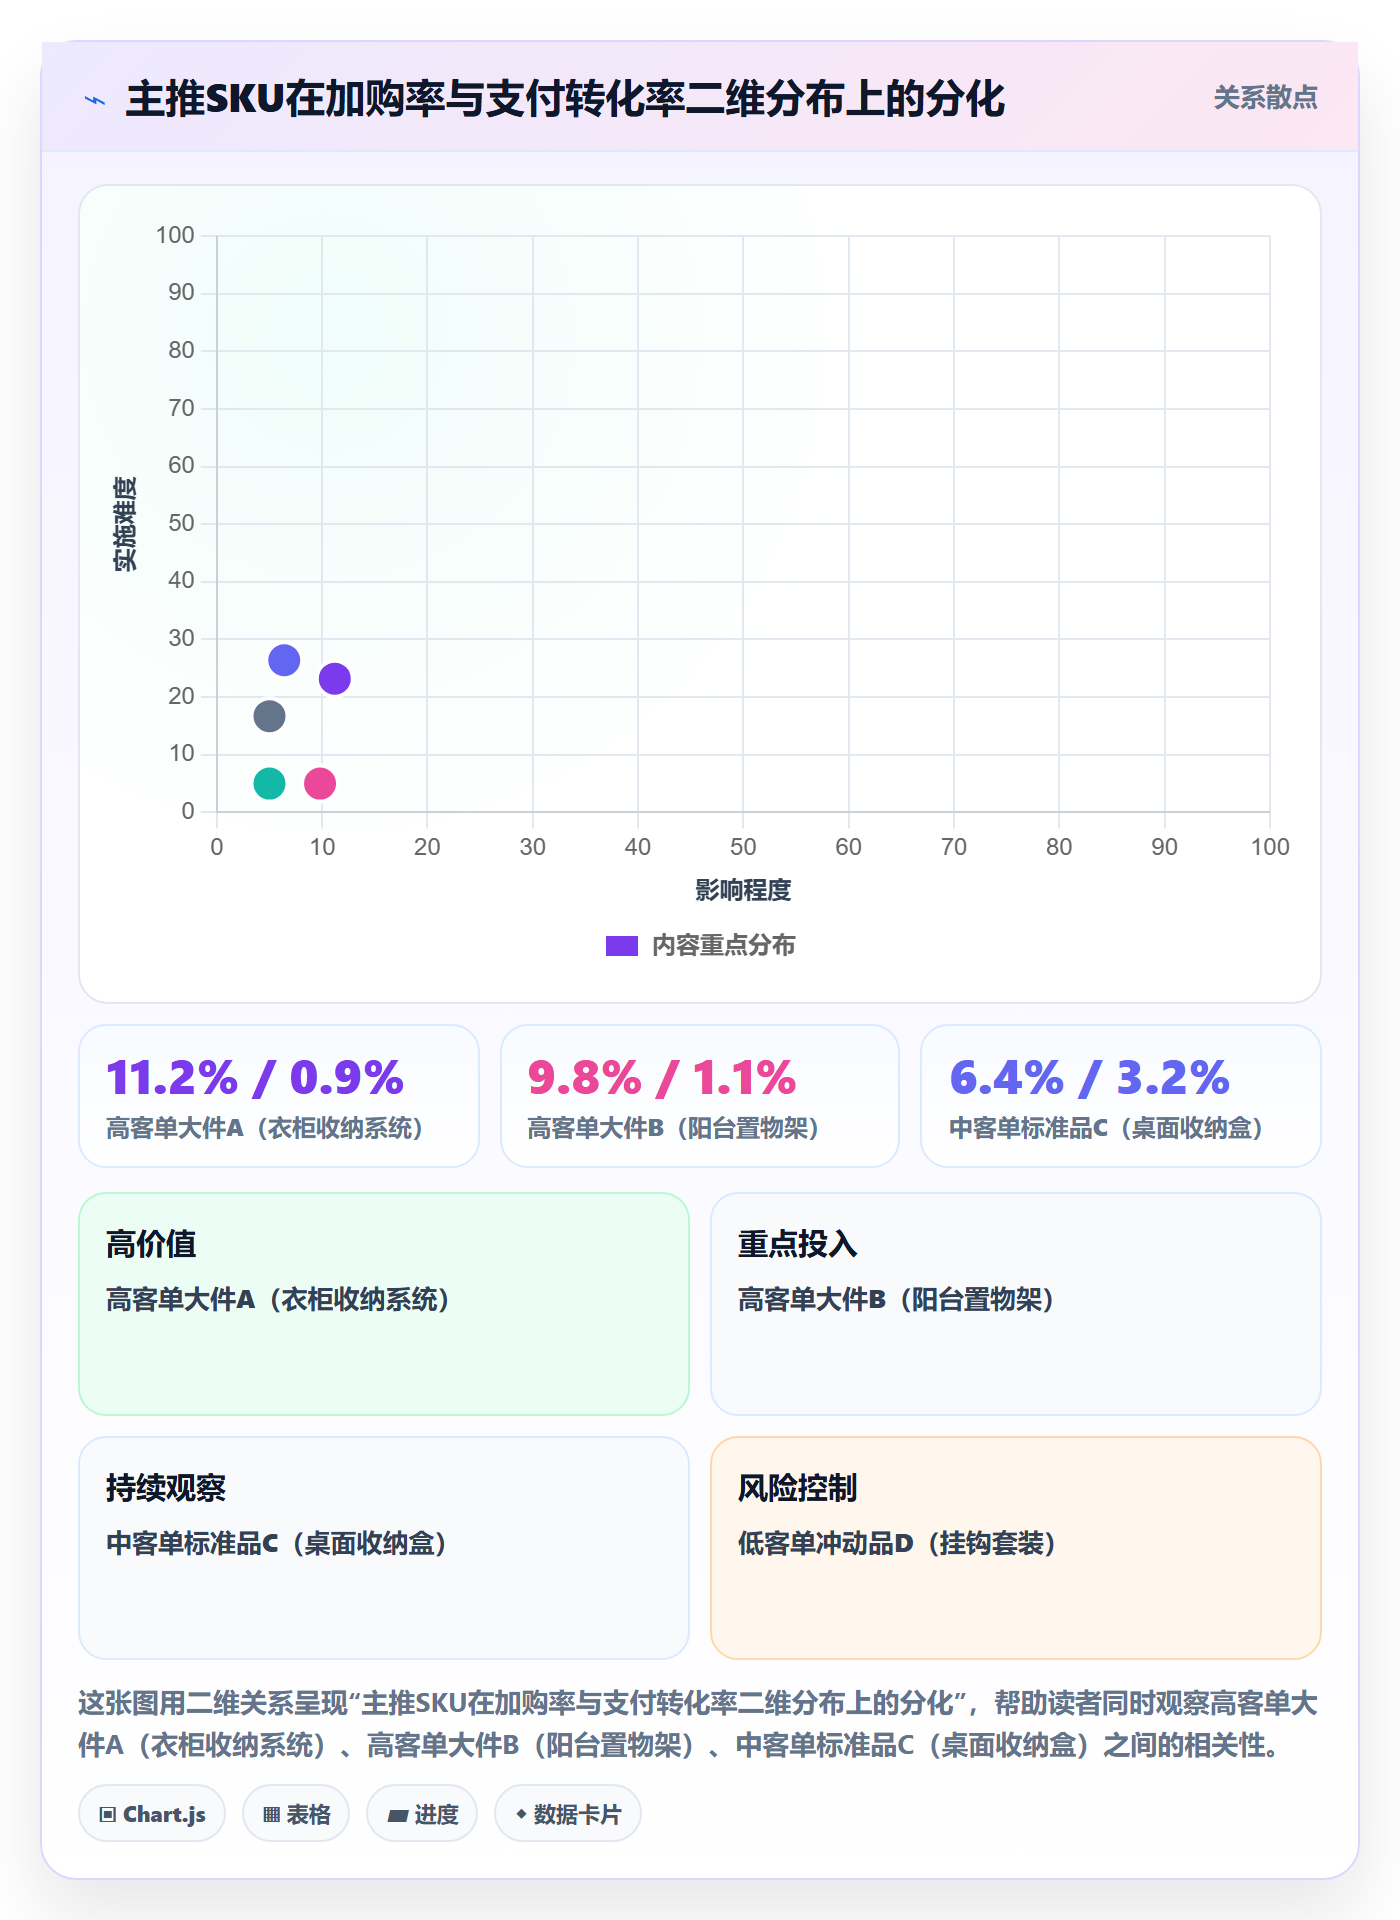Click the 表格 chip grid icon
Screen dimensions: 1400x1920
pyautogui.click(x=272, y=1814)
